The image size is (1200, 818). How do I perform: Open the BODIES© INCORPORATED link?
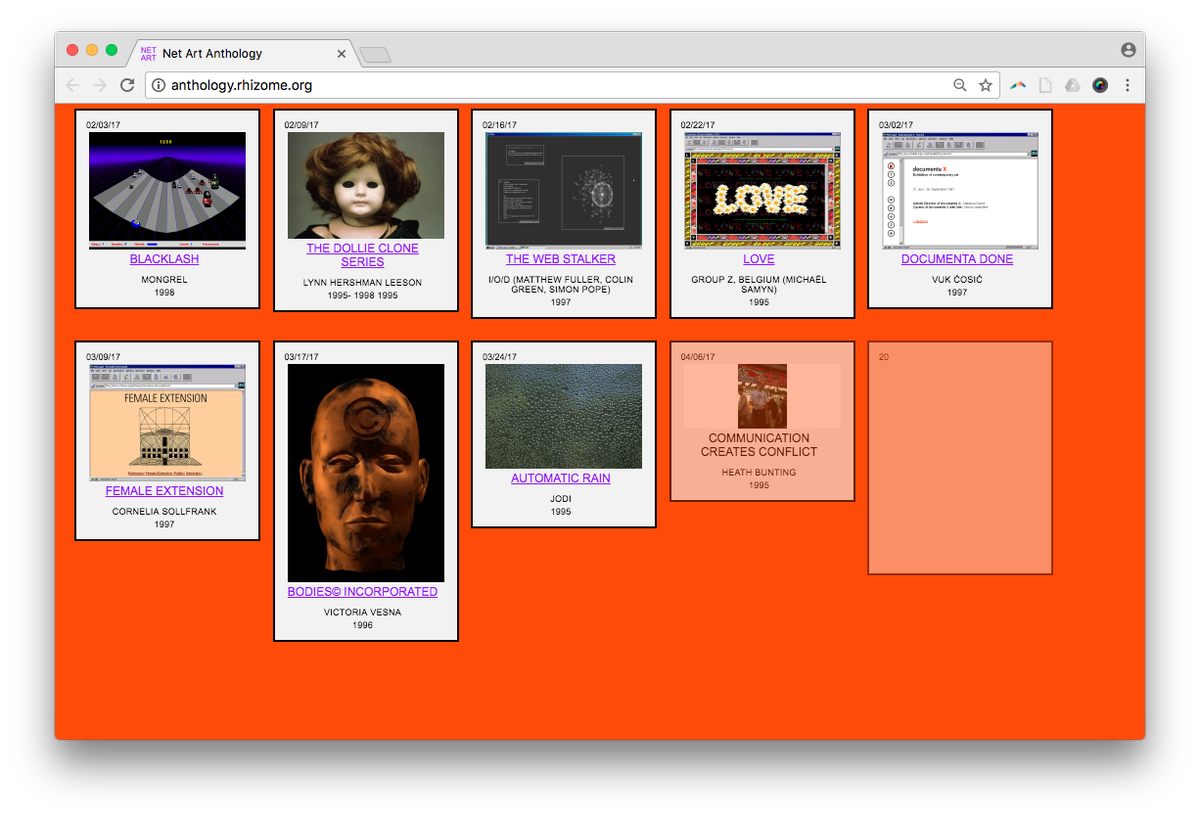362,592
